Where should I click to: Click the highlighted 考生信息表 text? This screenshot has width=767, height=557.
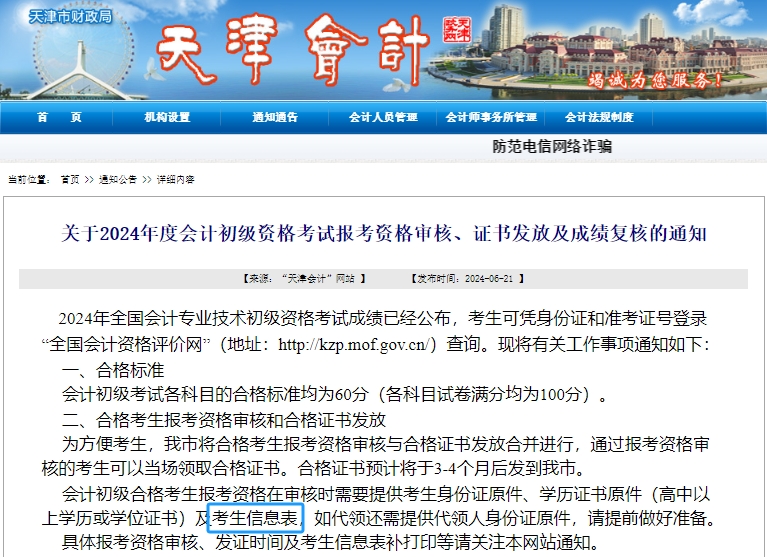pyautogui.click(x=255, y=518)
